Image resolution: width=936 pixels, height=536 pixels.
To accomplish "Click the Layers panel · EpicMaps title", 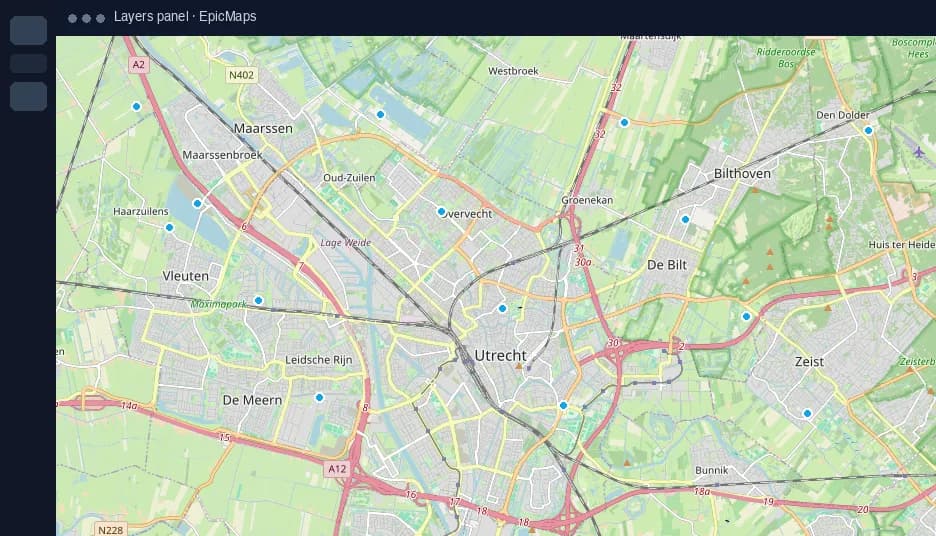I will 185,17.
